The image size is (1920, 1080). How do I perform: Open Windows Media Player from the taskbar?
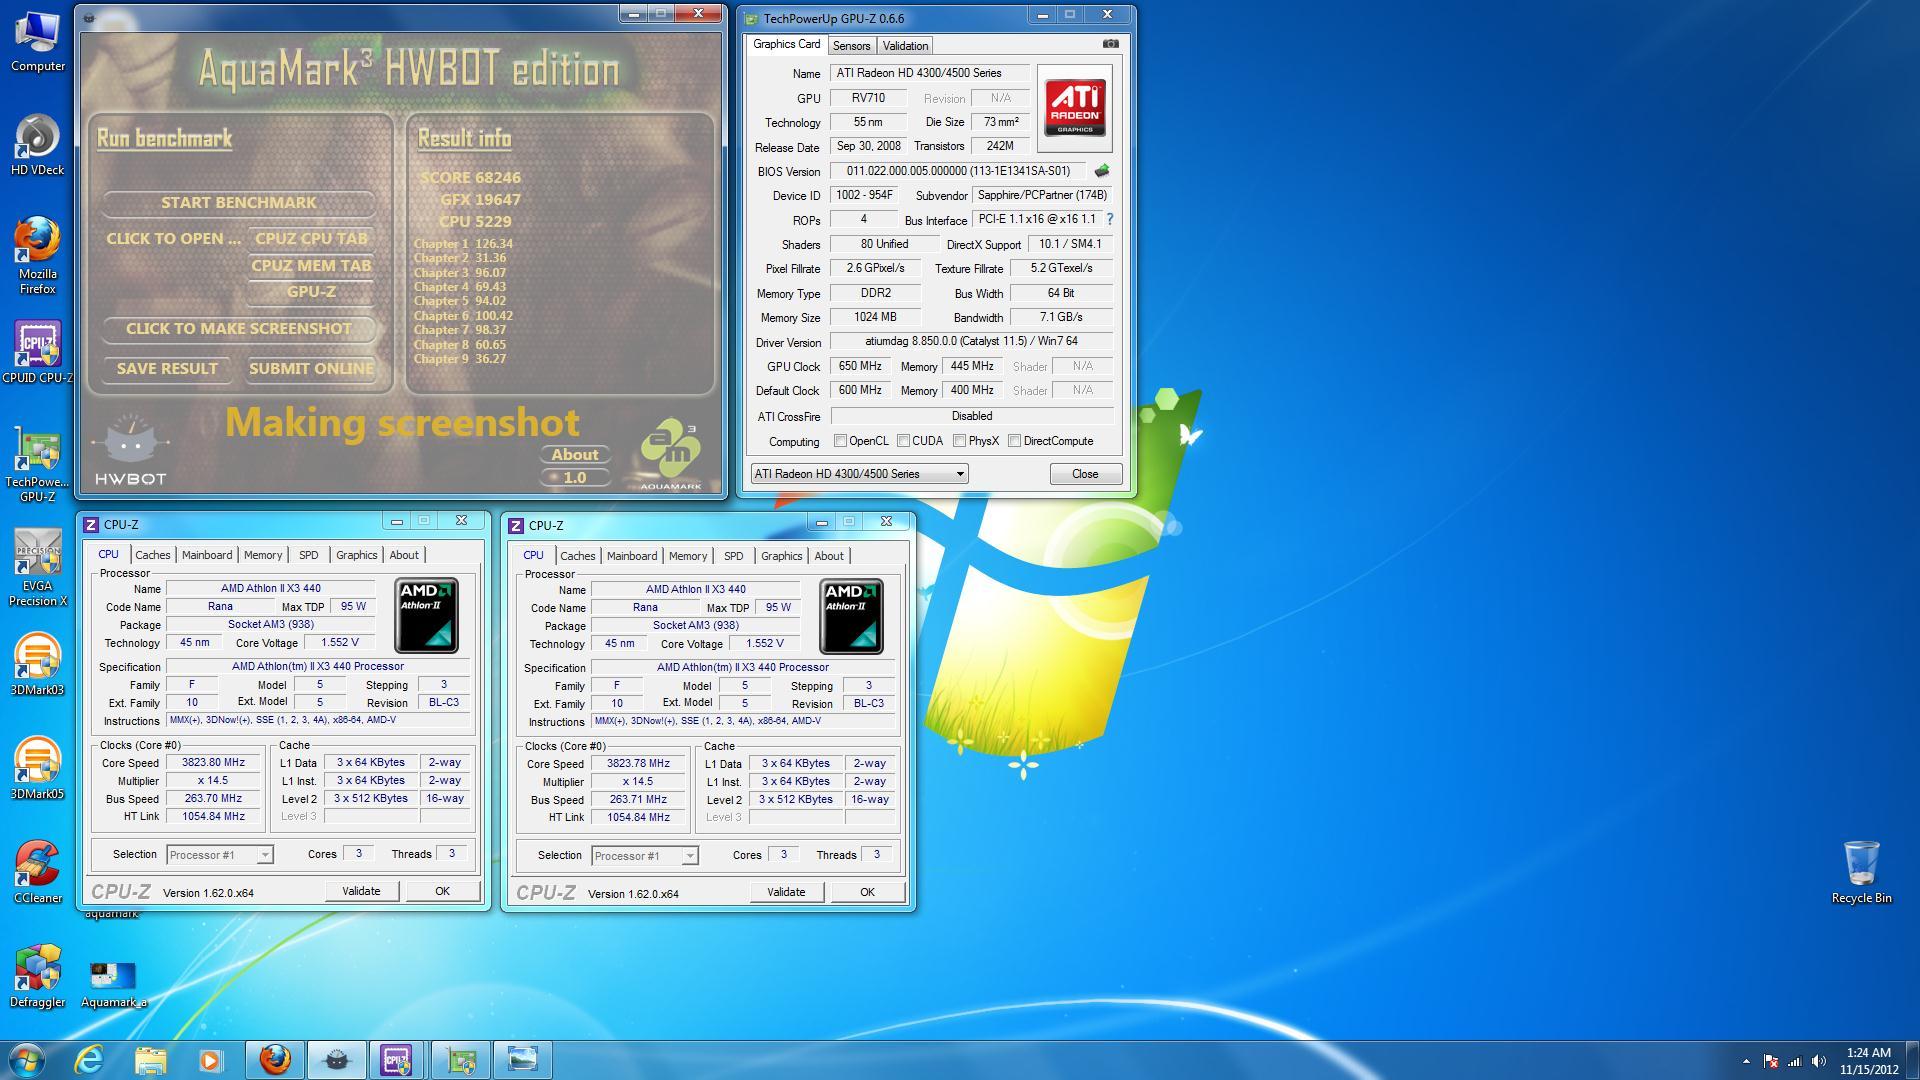coord(210,1059)
